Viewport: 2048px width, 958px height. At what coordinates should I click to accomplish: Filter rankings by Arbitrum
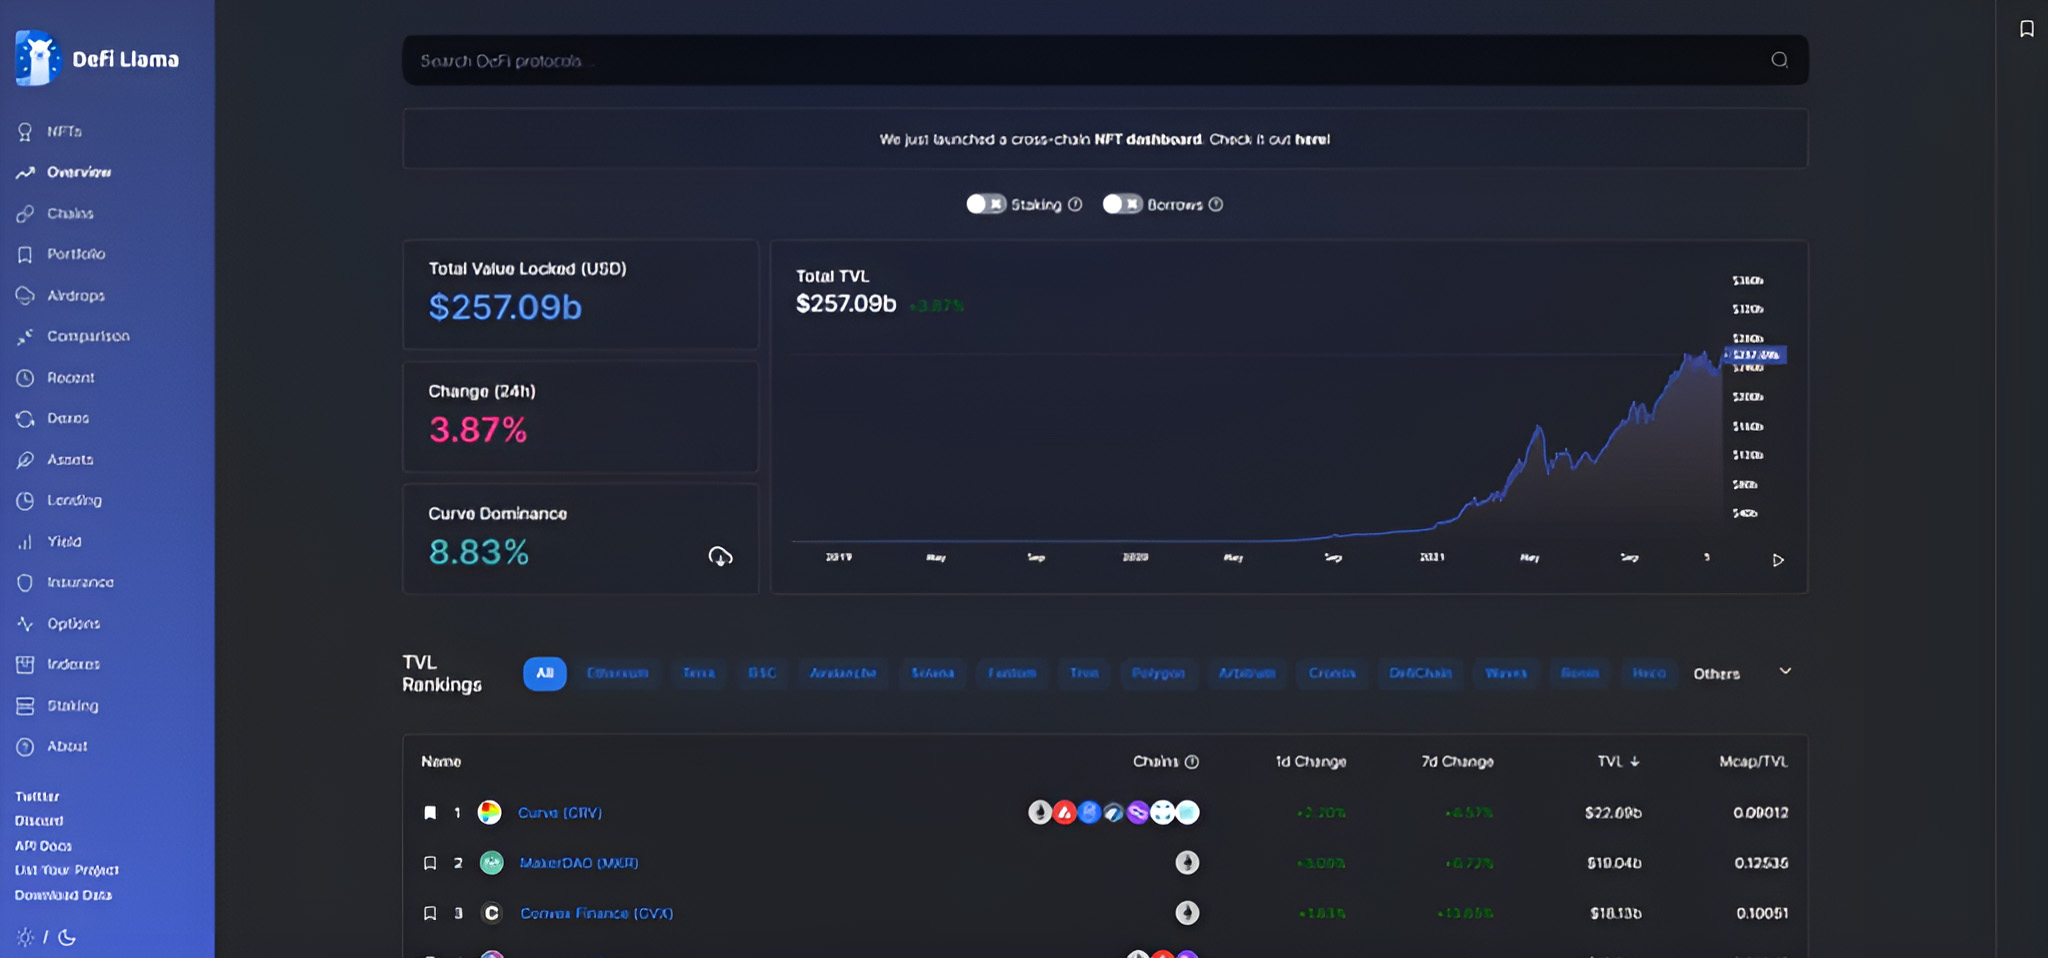coord(1247,673)
